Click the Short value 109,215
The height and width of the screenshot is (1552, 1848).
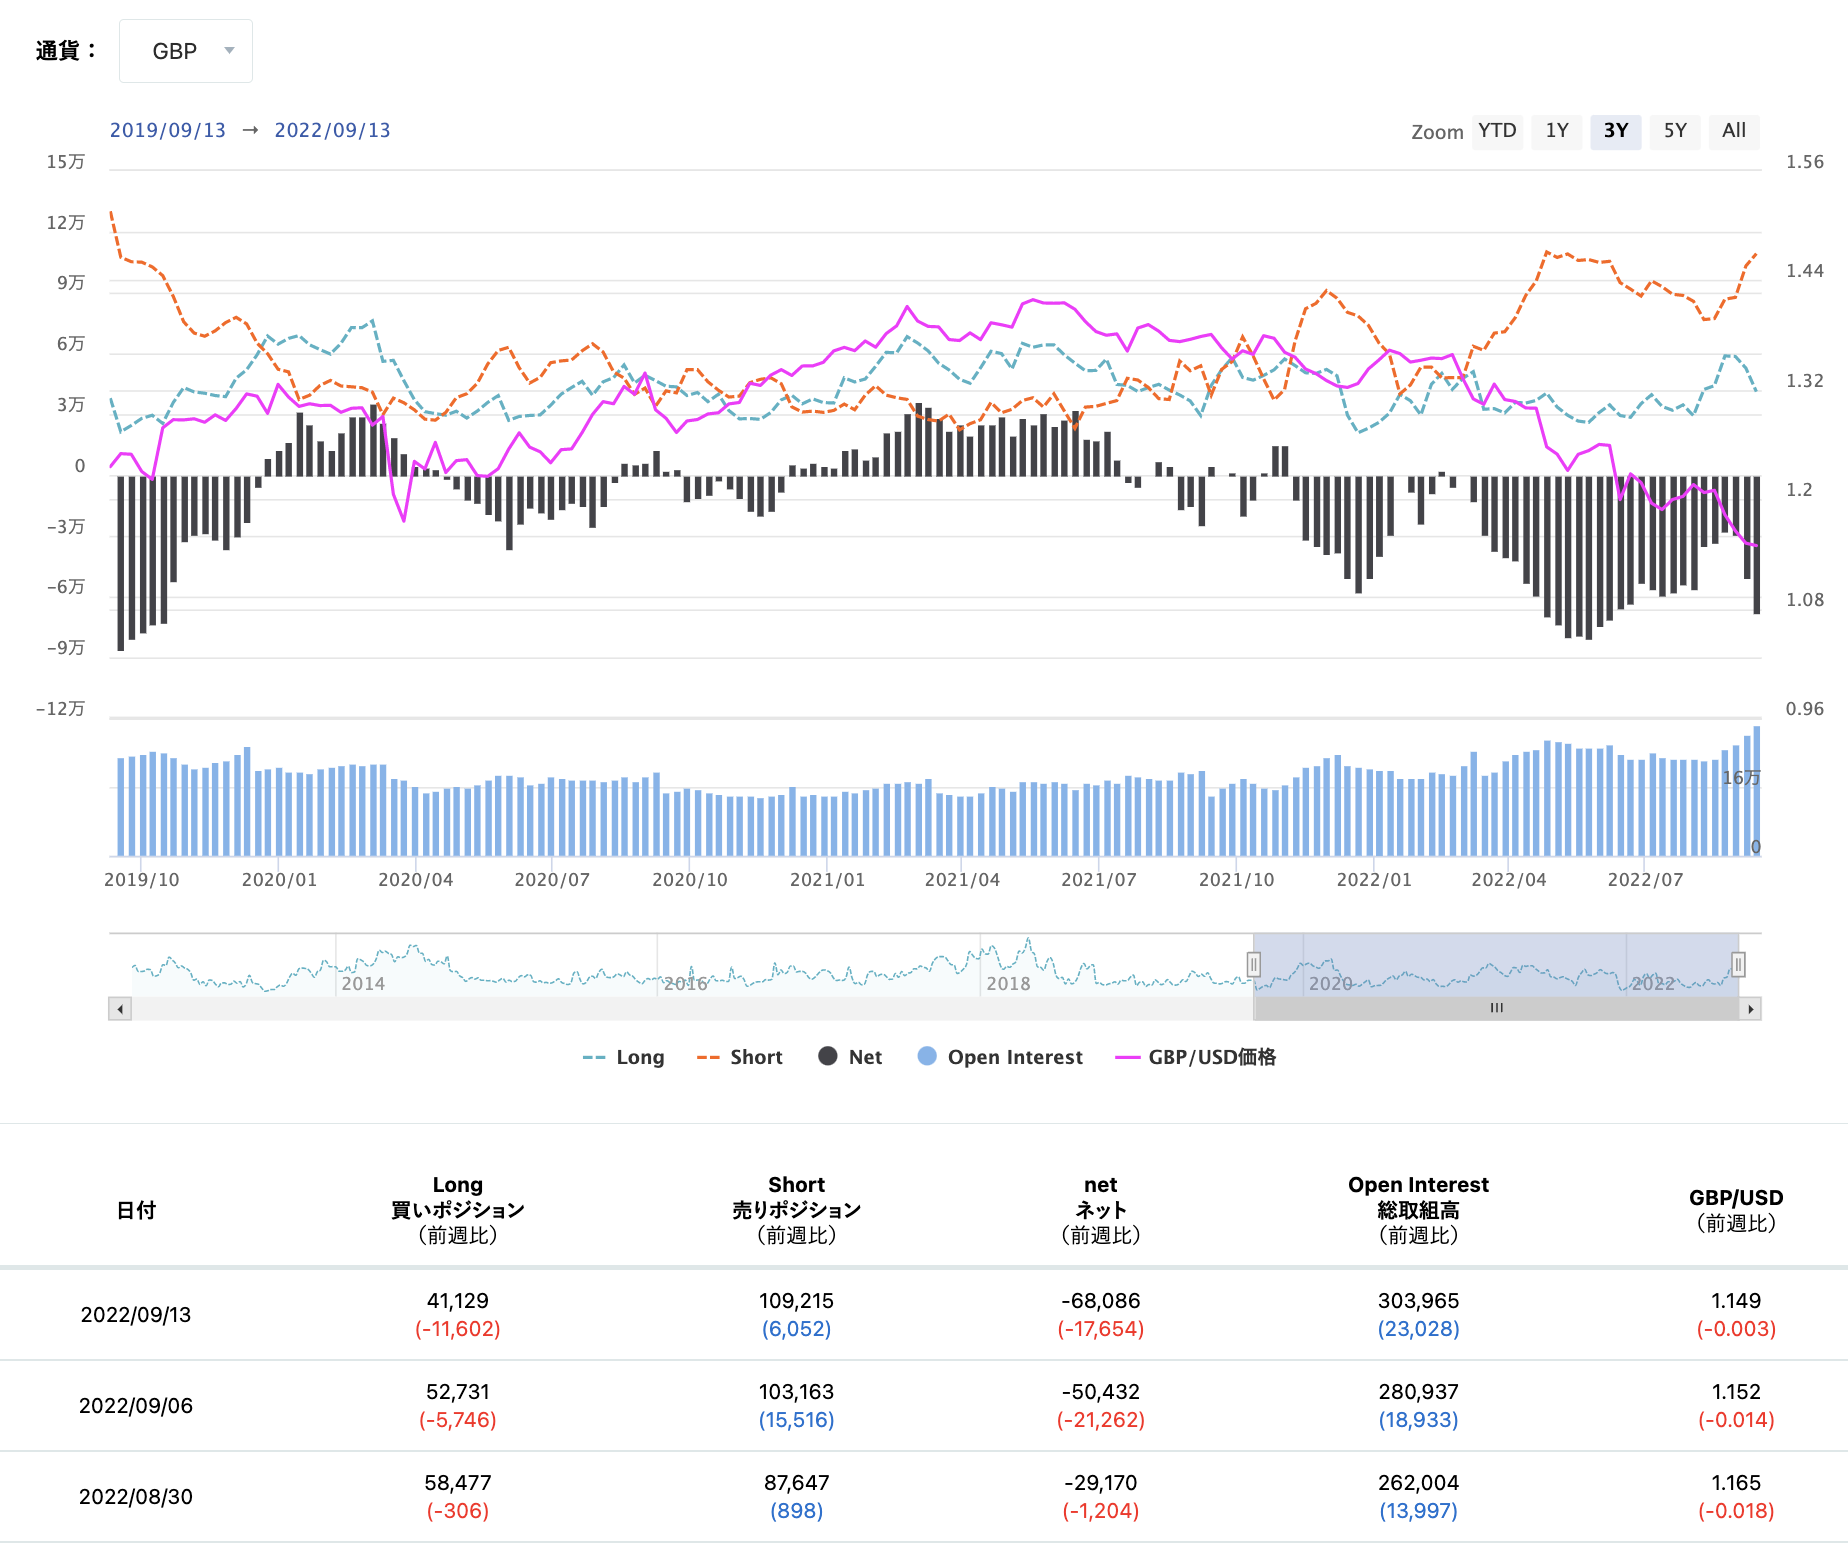point(797,1302)
